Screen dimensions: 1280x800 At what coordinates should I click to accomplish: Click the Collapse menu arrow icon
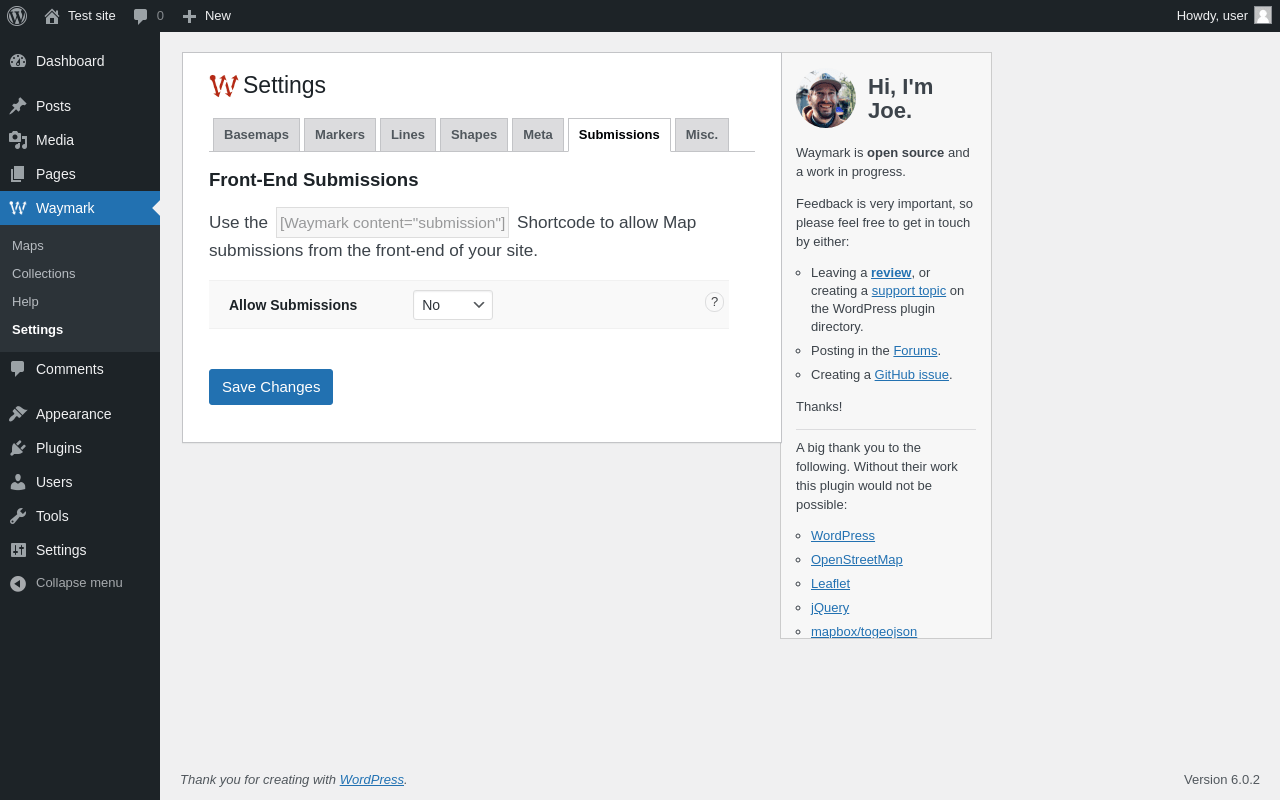(18, 583)
